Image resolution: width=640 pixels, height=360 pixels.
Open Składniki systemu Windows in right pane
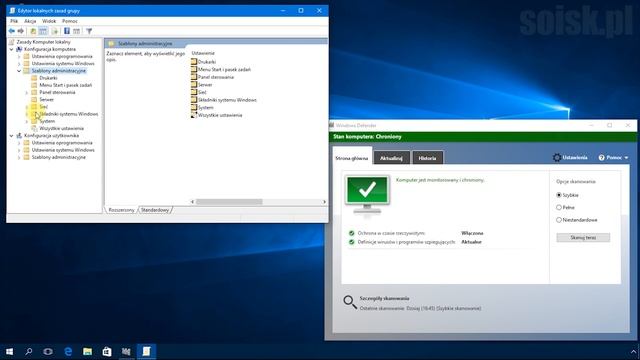tap(227, 100)
